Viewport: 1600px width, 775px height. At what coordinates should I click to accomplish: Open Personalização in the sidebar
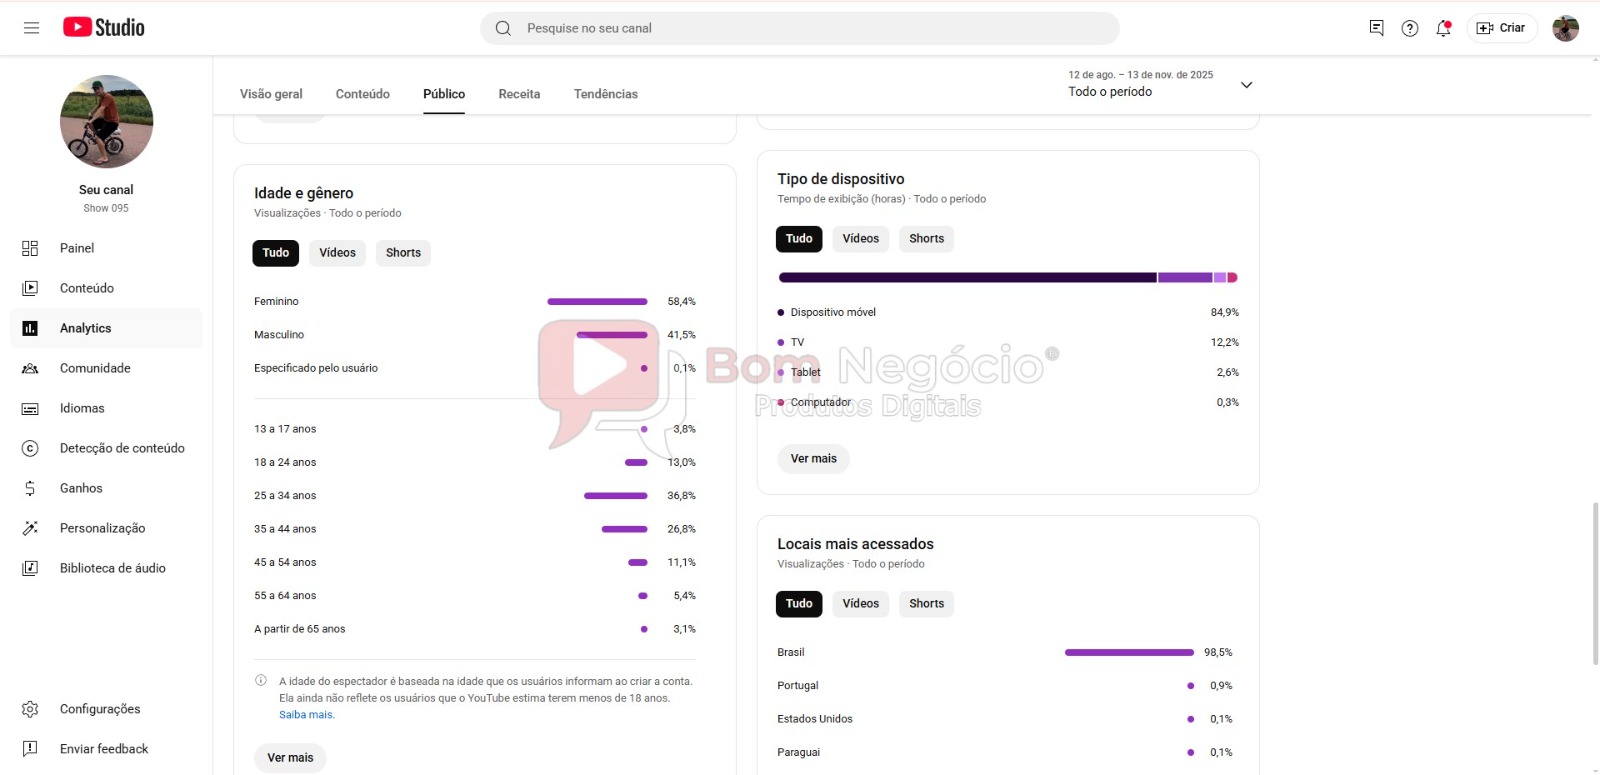pyautogui.click(x=102, y=528)
